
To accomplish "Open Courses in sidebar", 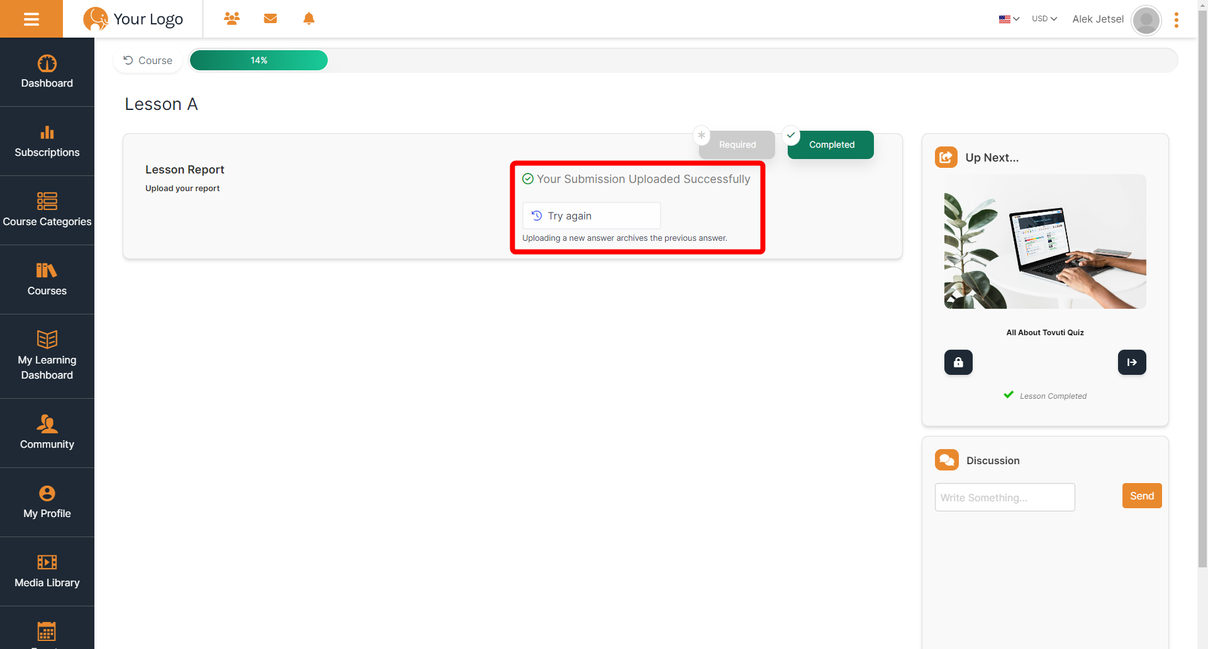I will (47, 279).
